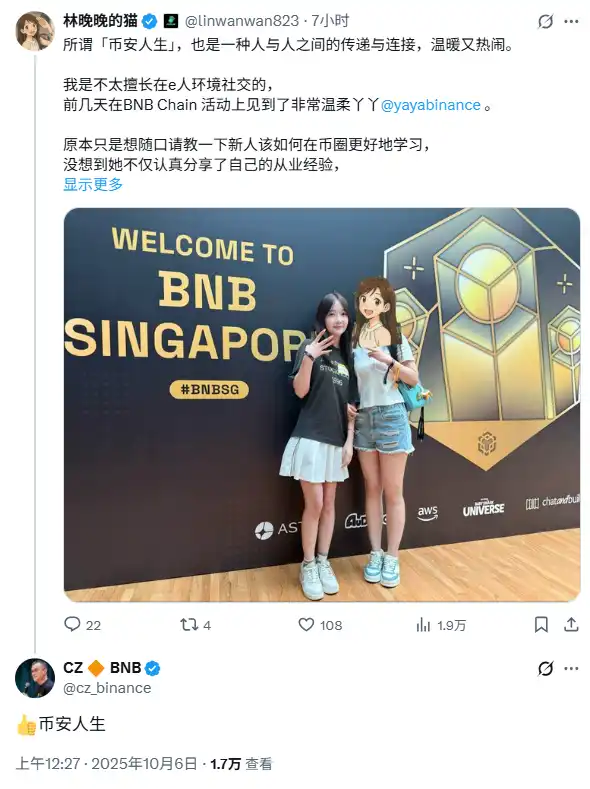Click the 1.7万 查看 view count
This screenshot has width=590, height=789.
click(241, 764)
